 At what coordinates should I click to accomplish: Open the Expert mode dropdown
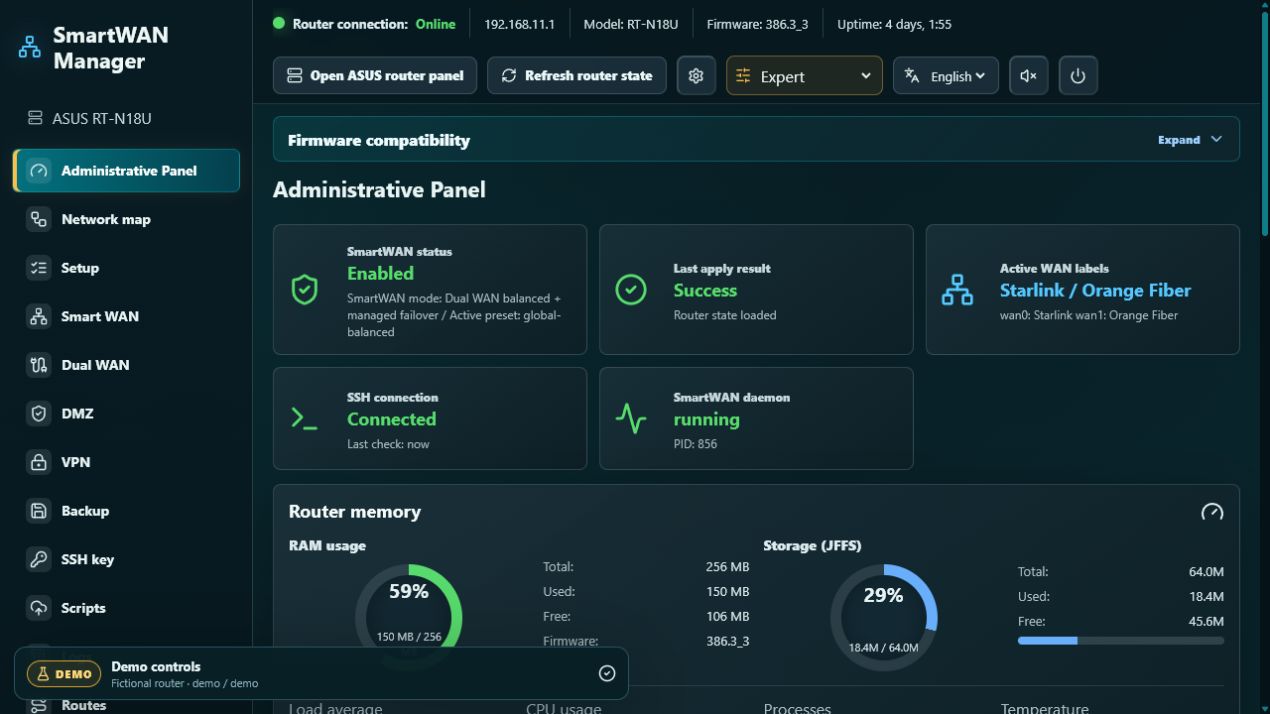pyautogui.click(x=804, y=76)
